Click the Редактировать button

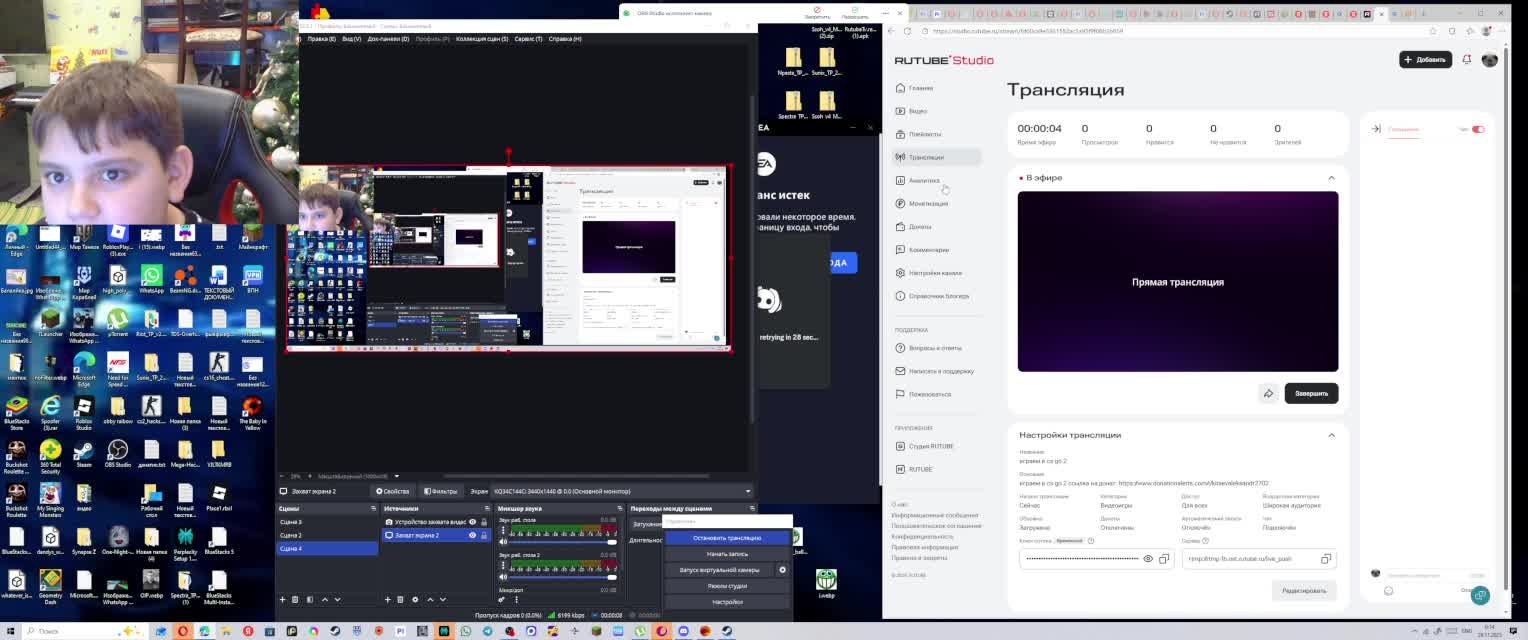click(1304, 591)
